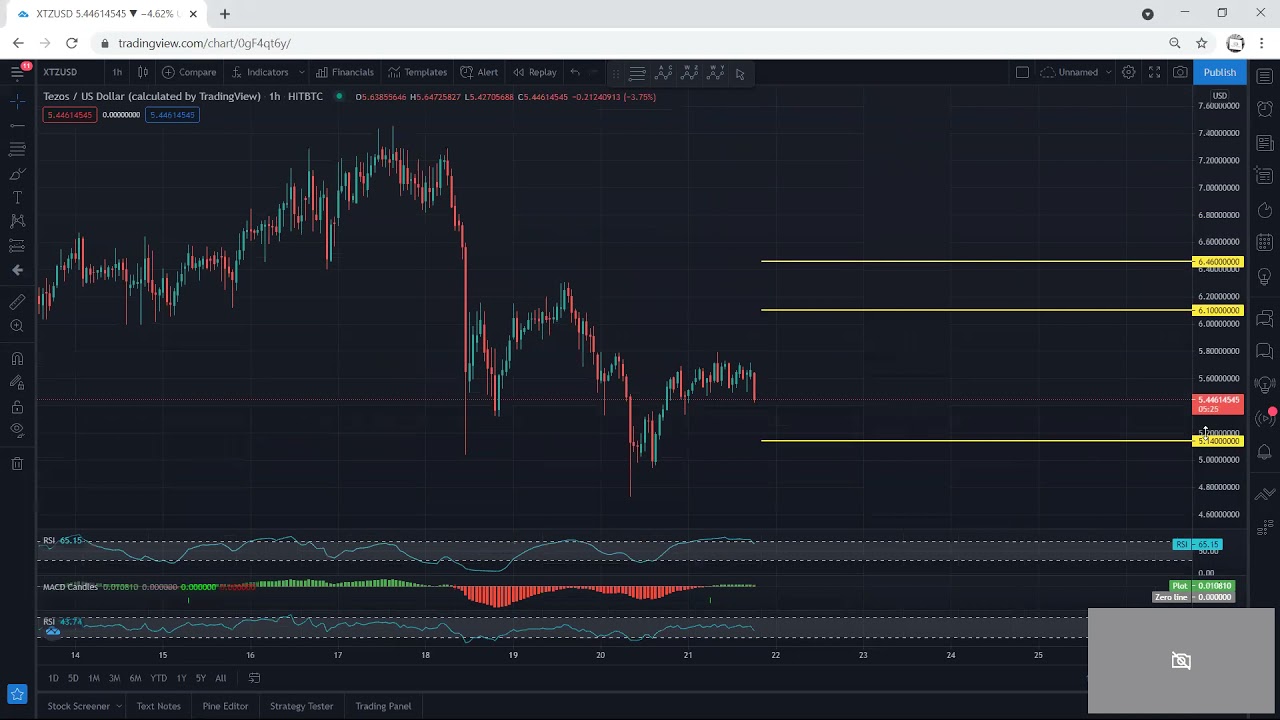1280x720 pixels.
Task: Select the brush drawing tool
Action: tap(17, 174)
